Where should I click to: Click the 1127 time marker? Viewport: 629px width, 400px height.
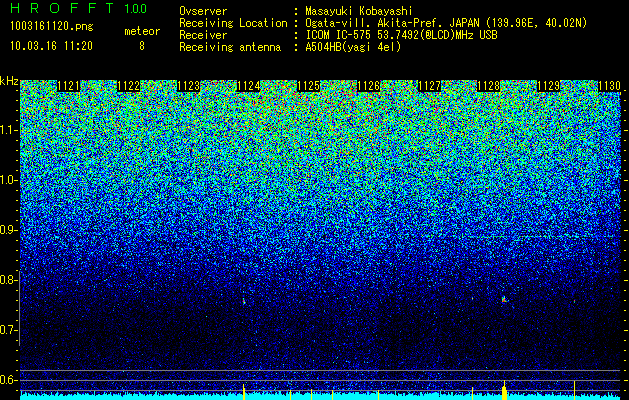pyautogui.click(x=429, y=86)
